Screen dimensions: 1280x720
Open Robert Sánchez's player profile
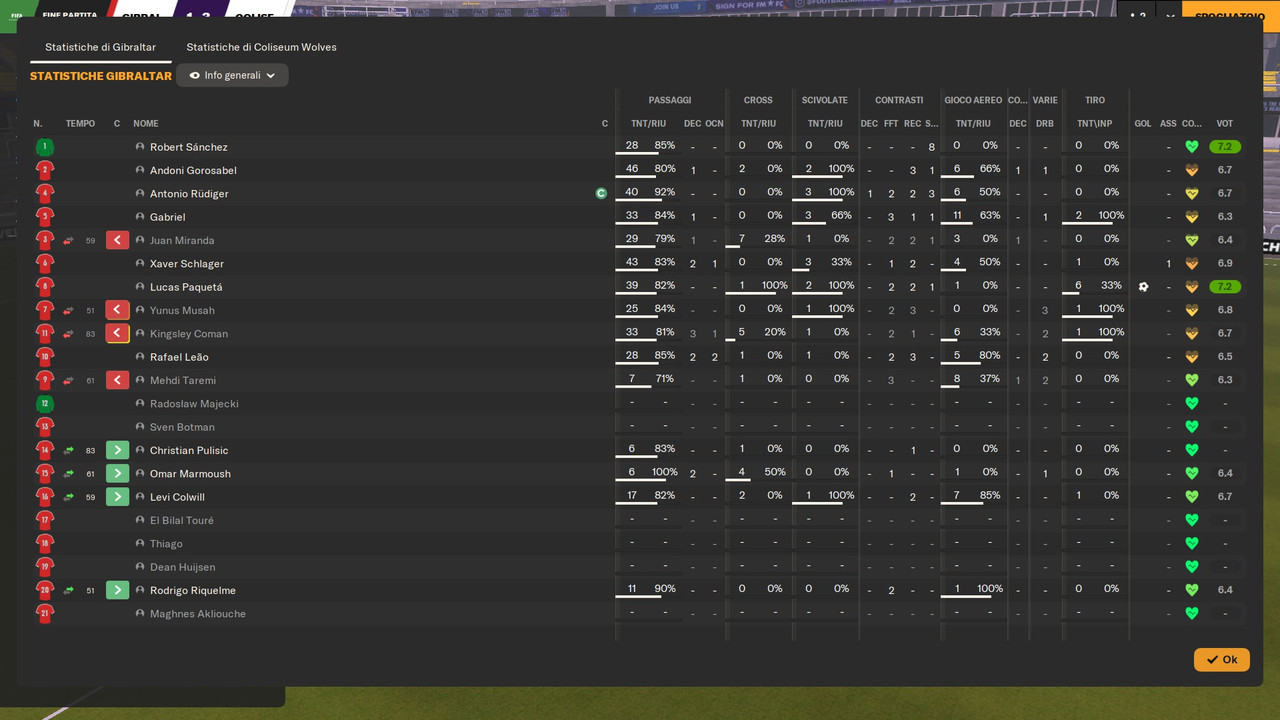188,147
